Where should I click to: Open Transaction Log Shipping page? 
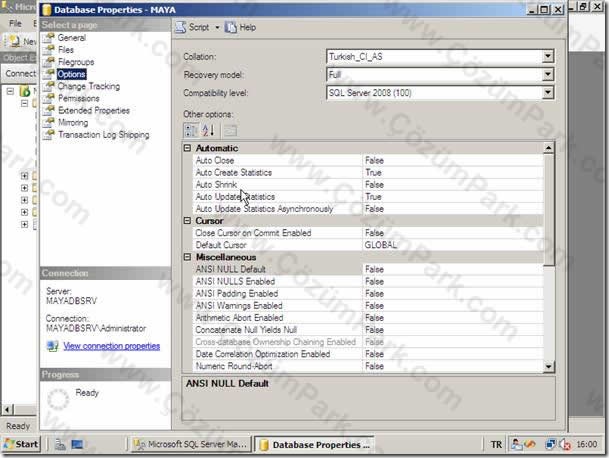pyautogui.click(x=104, y=134)
